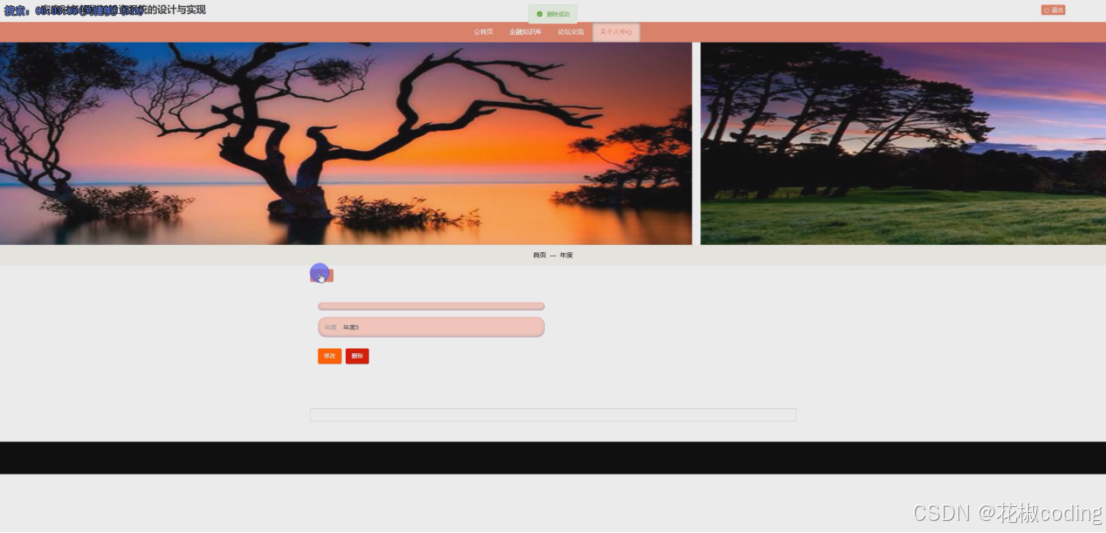Click the red 删除 delete button
This screenshot has width=1106, height=533.
click(357, 356)
